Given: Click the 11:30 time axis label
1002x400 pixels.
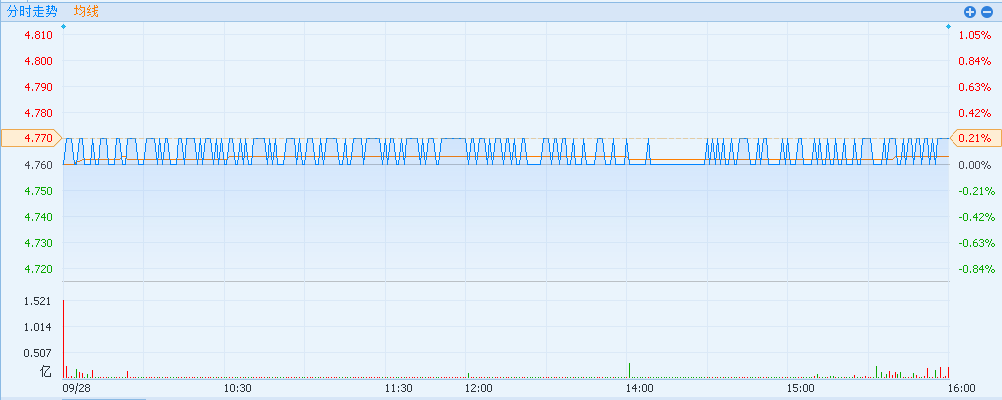Looking at the screenshot, I should coord(399,388).
